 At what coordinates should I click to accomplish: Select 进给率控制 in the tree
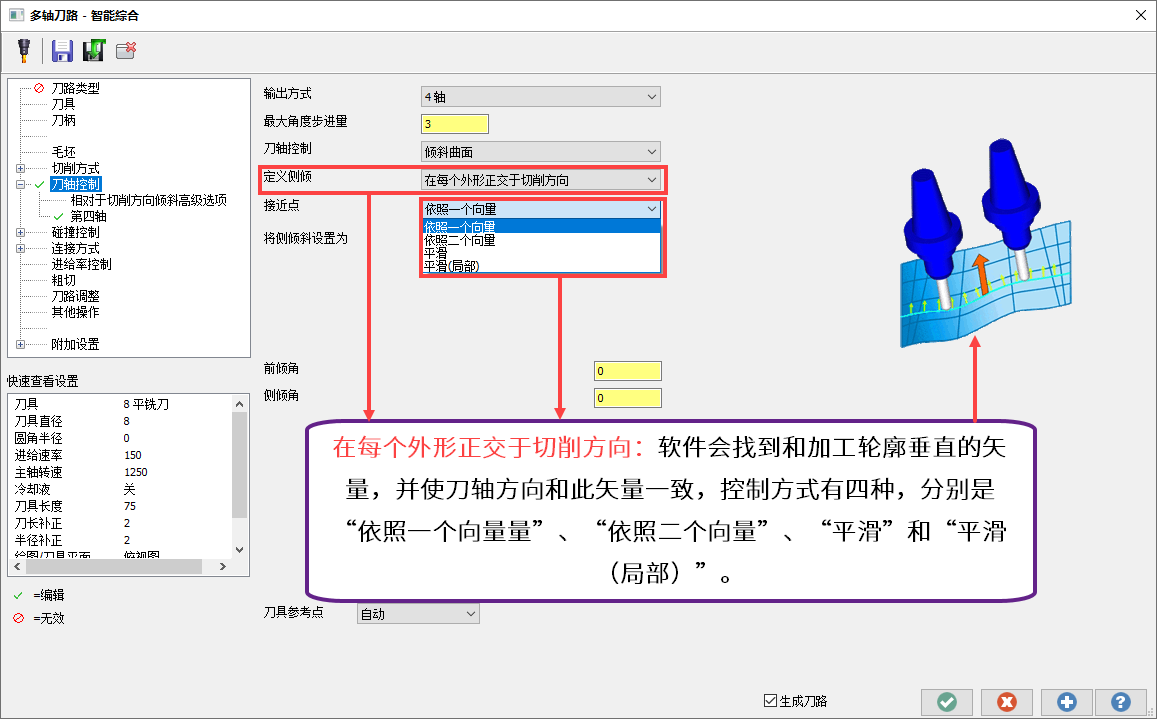[81, 264]
